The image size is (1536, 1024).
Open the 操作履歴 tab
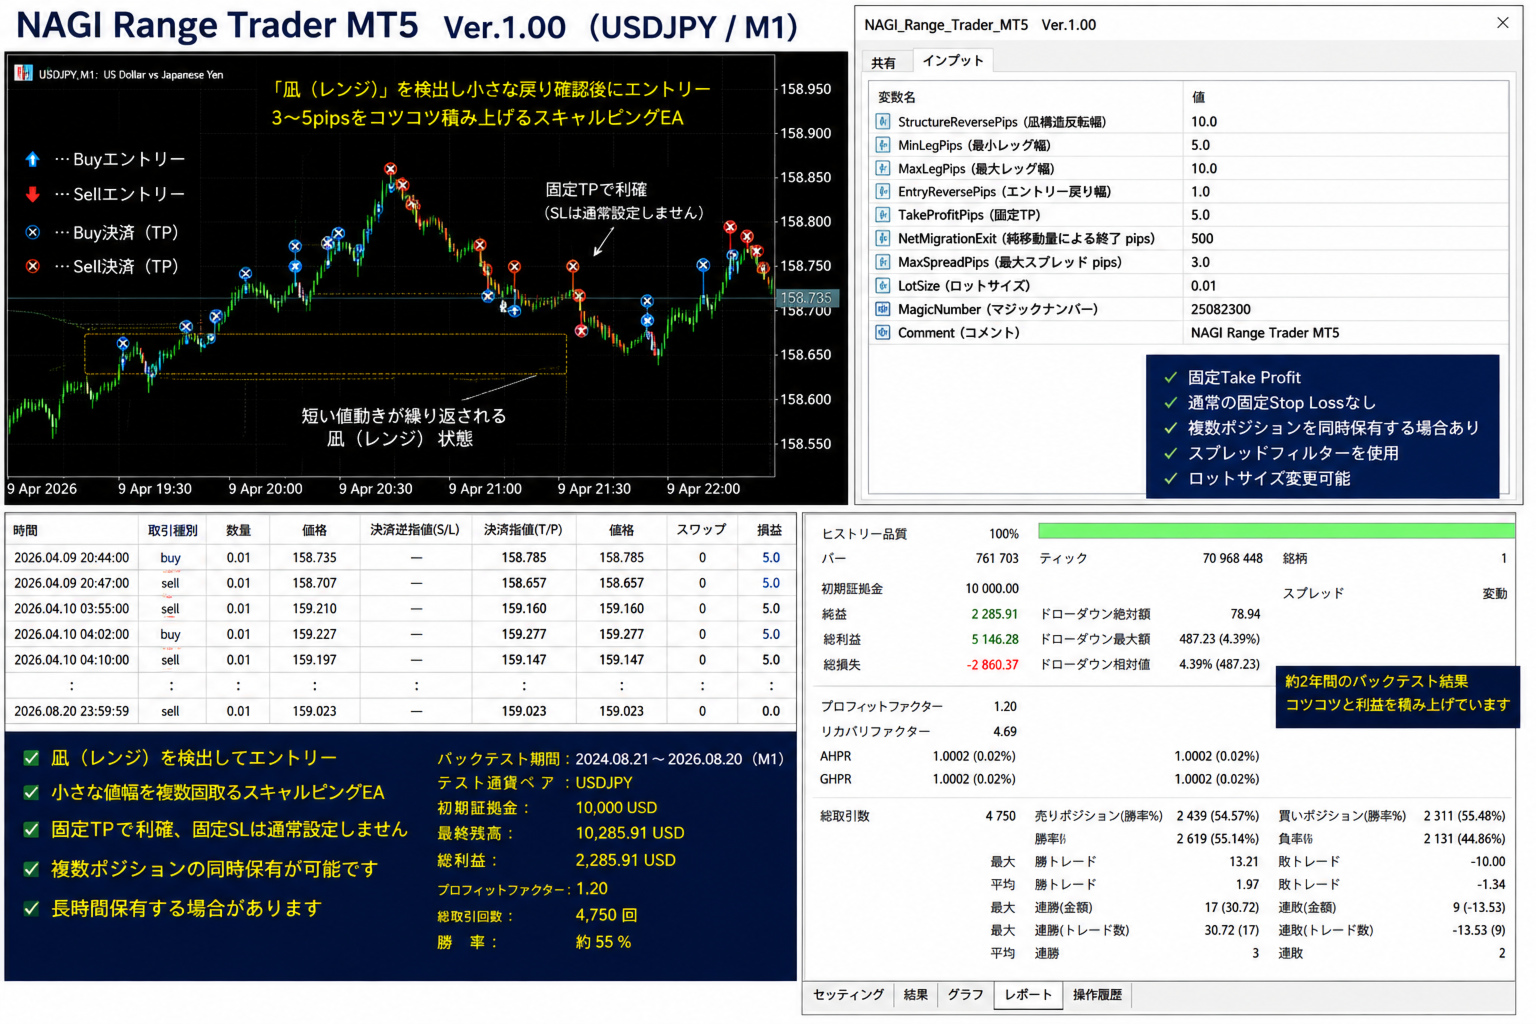[1097, 995]
